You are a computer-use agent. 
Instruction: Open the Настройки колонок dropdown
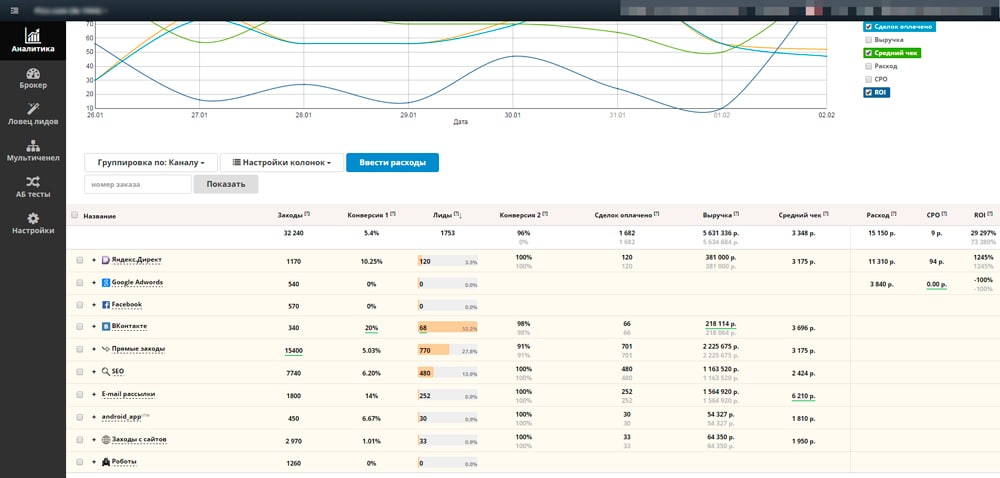pyautogui.click(x=281, y=162)
